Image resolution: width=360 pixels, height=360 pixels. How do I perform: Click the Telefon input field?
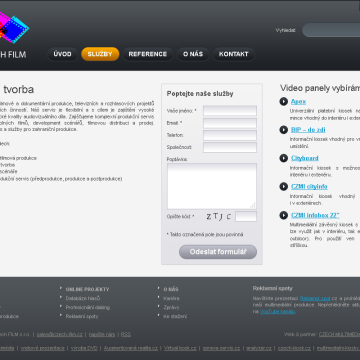click(230, 135)
